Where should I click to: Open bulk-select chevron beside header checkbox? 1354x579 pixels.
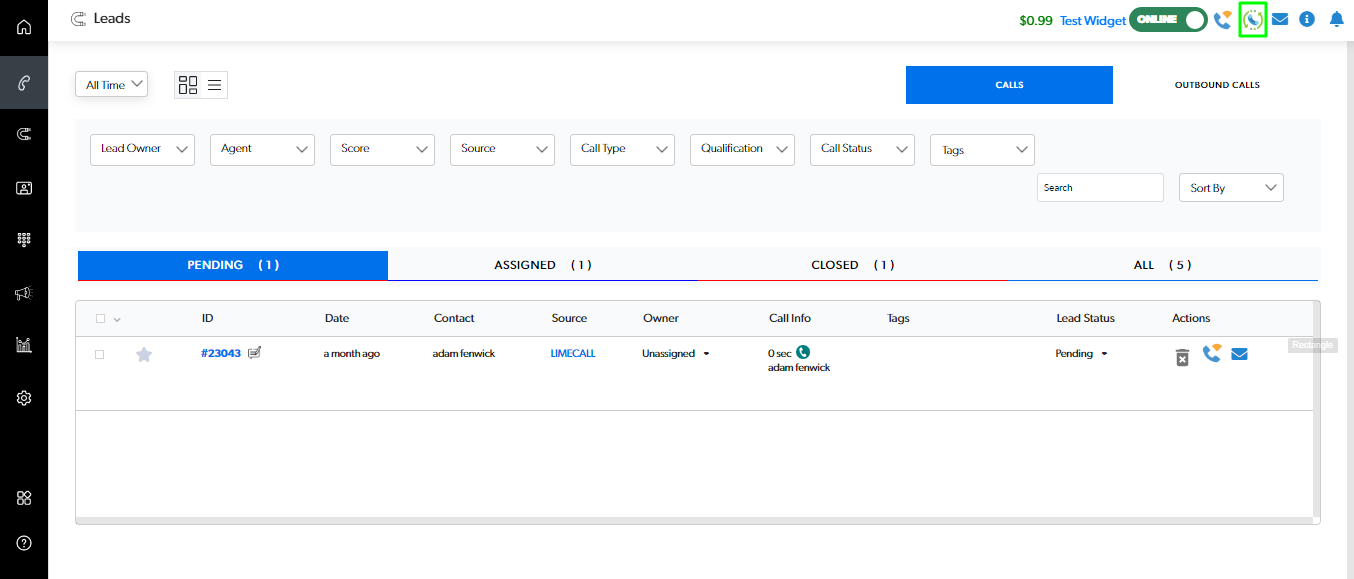pyautogui.click(x=117, y=320)
